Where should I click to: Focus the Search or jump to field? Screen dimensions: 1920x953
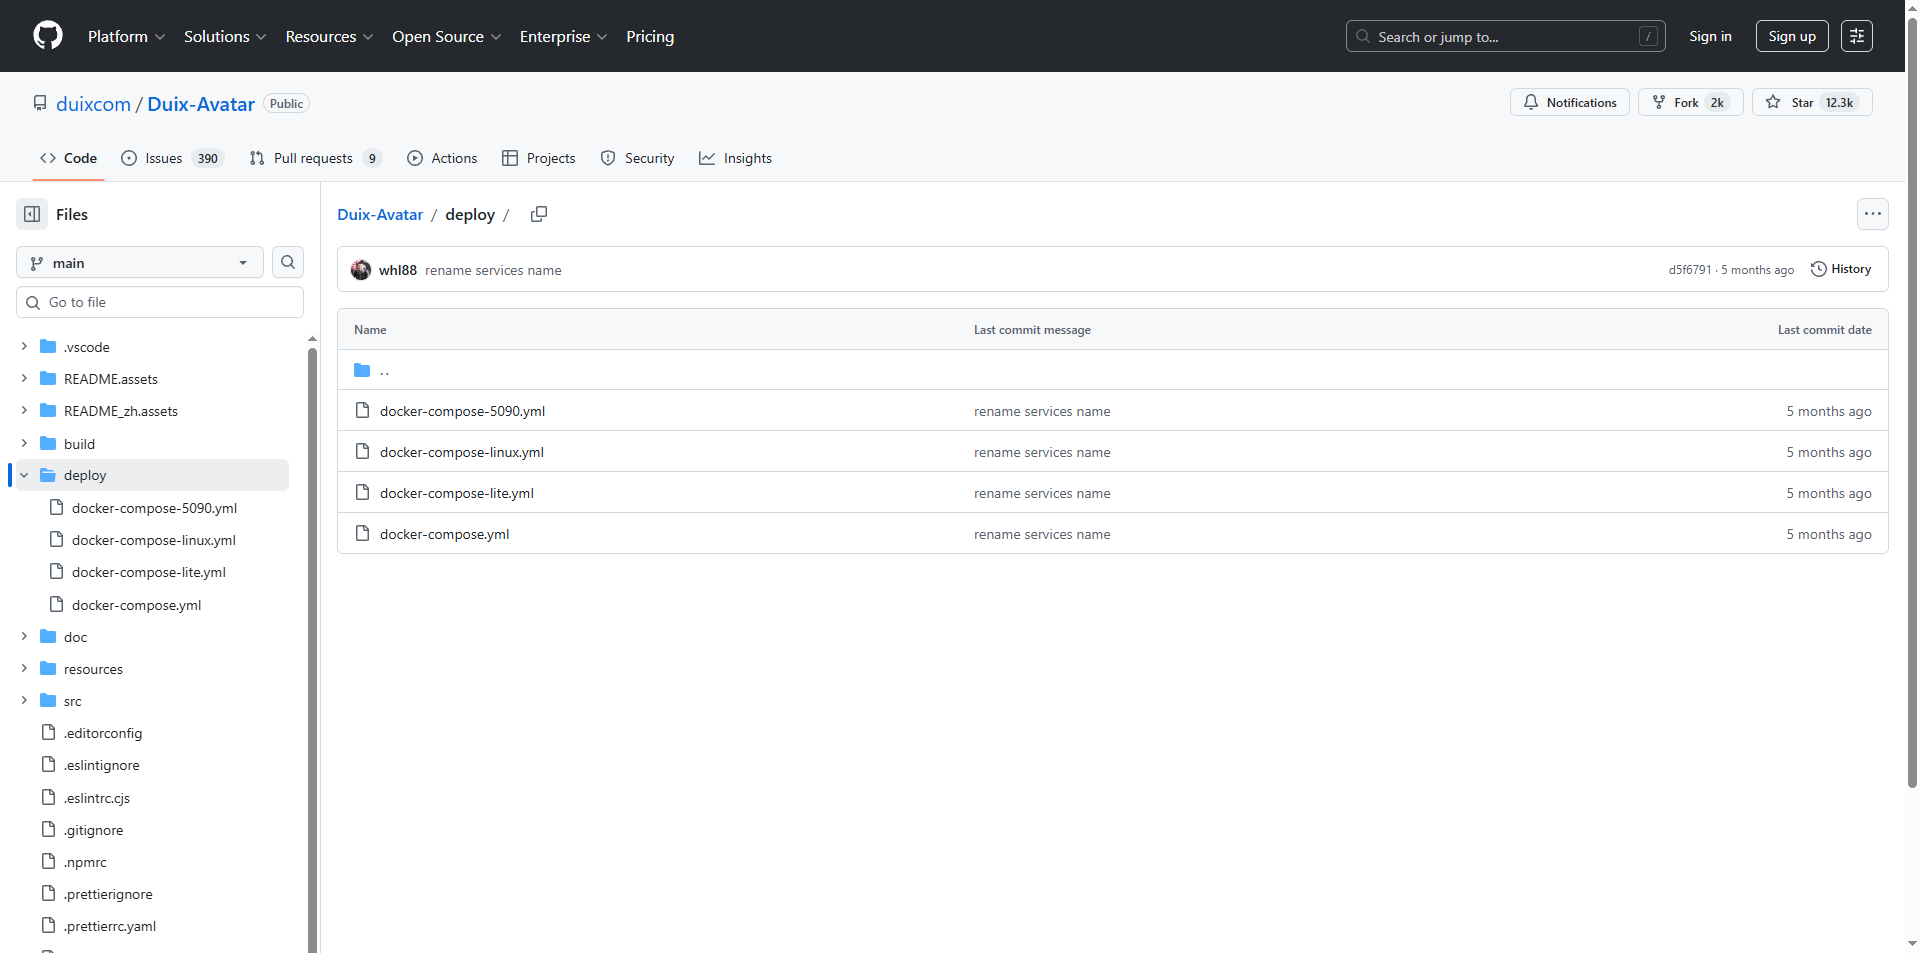(x=1505, y=36)
